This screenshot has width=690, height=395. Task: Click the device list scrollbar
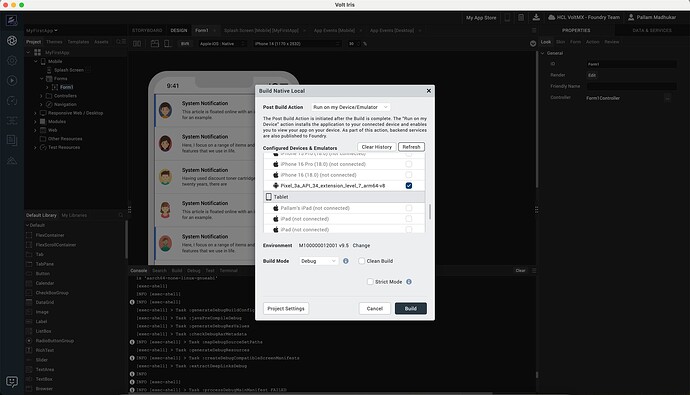coord(429,212)
